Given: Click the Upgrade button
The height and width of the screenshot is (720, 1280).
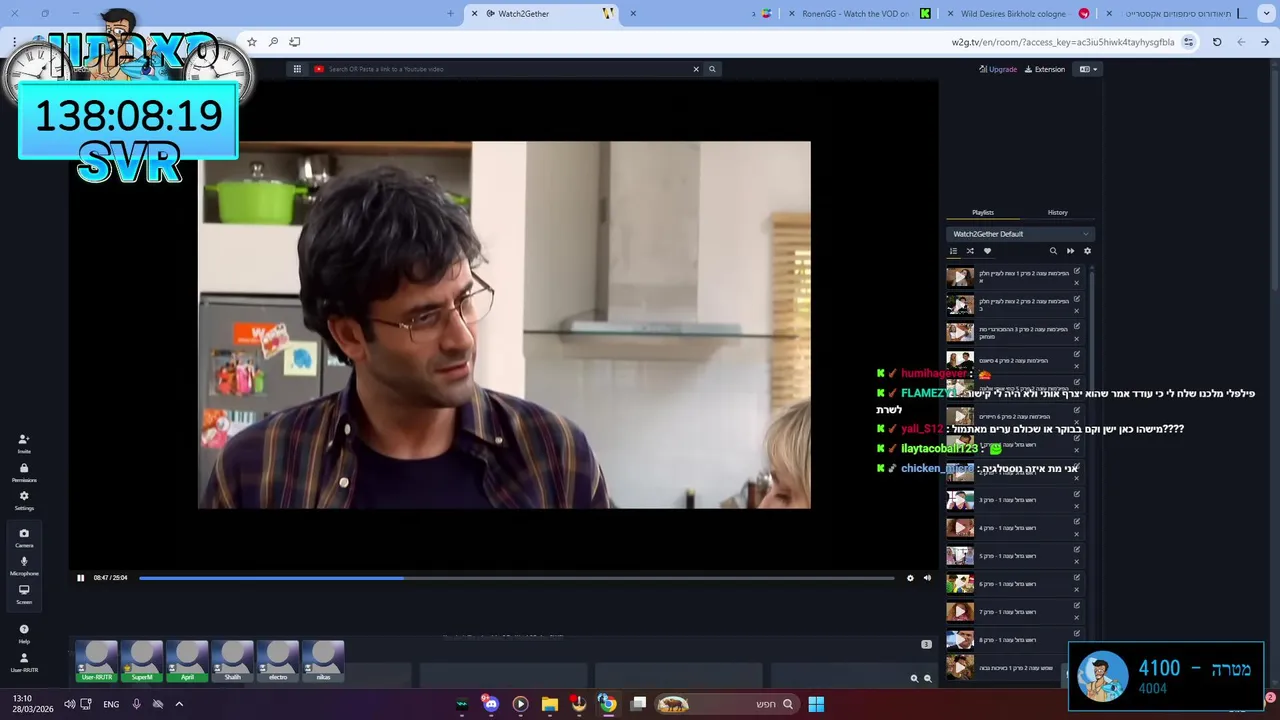Looking at the screenshot, I should (x=998, y=69).
